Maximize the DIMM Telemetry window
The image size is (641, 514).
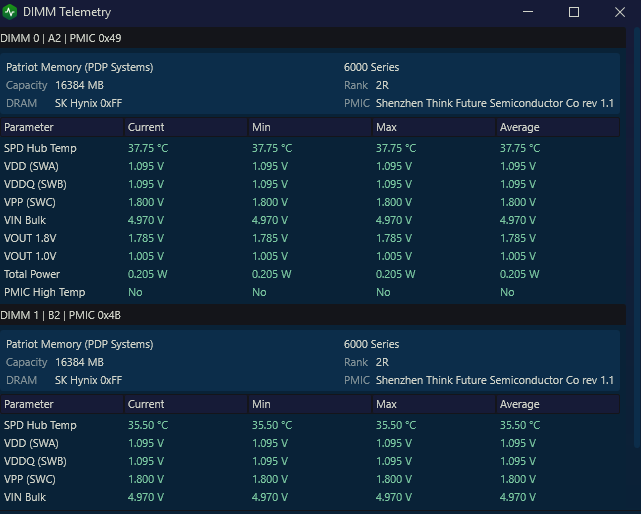[574, 12]
